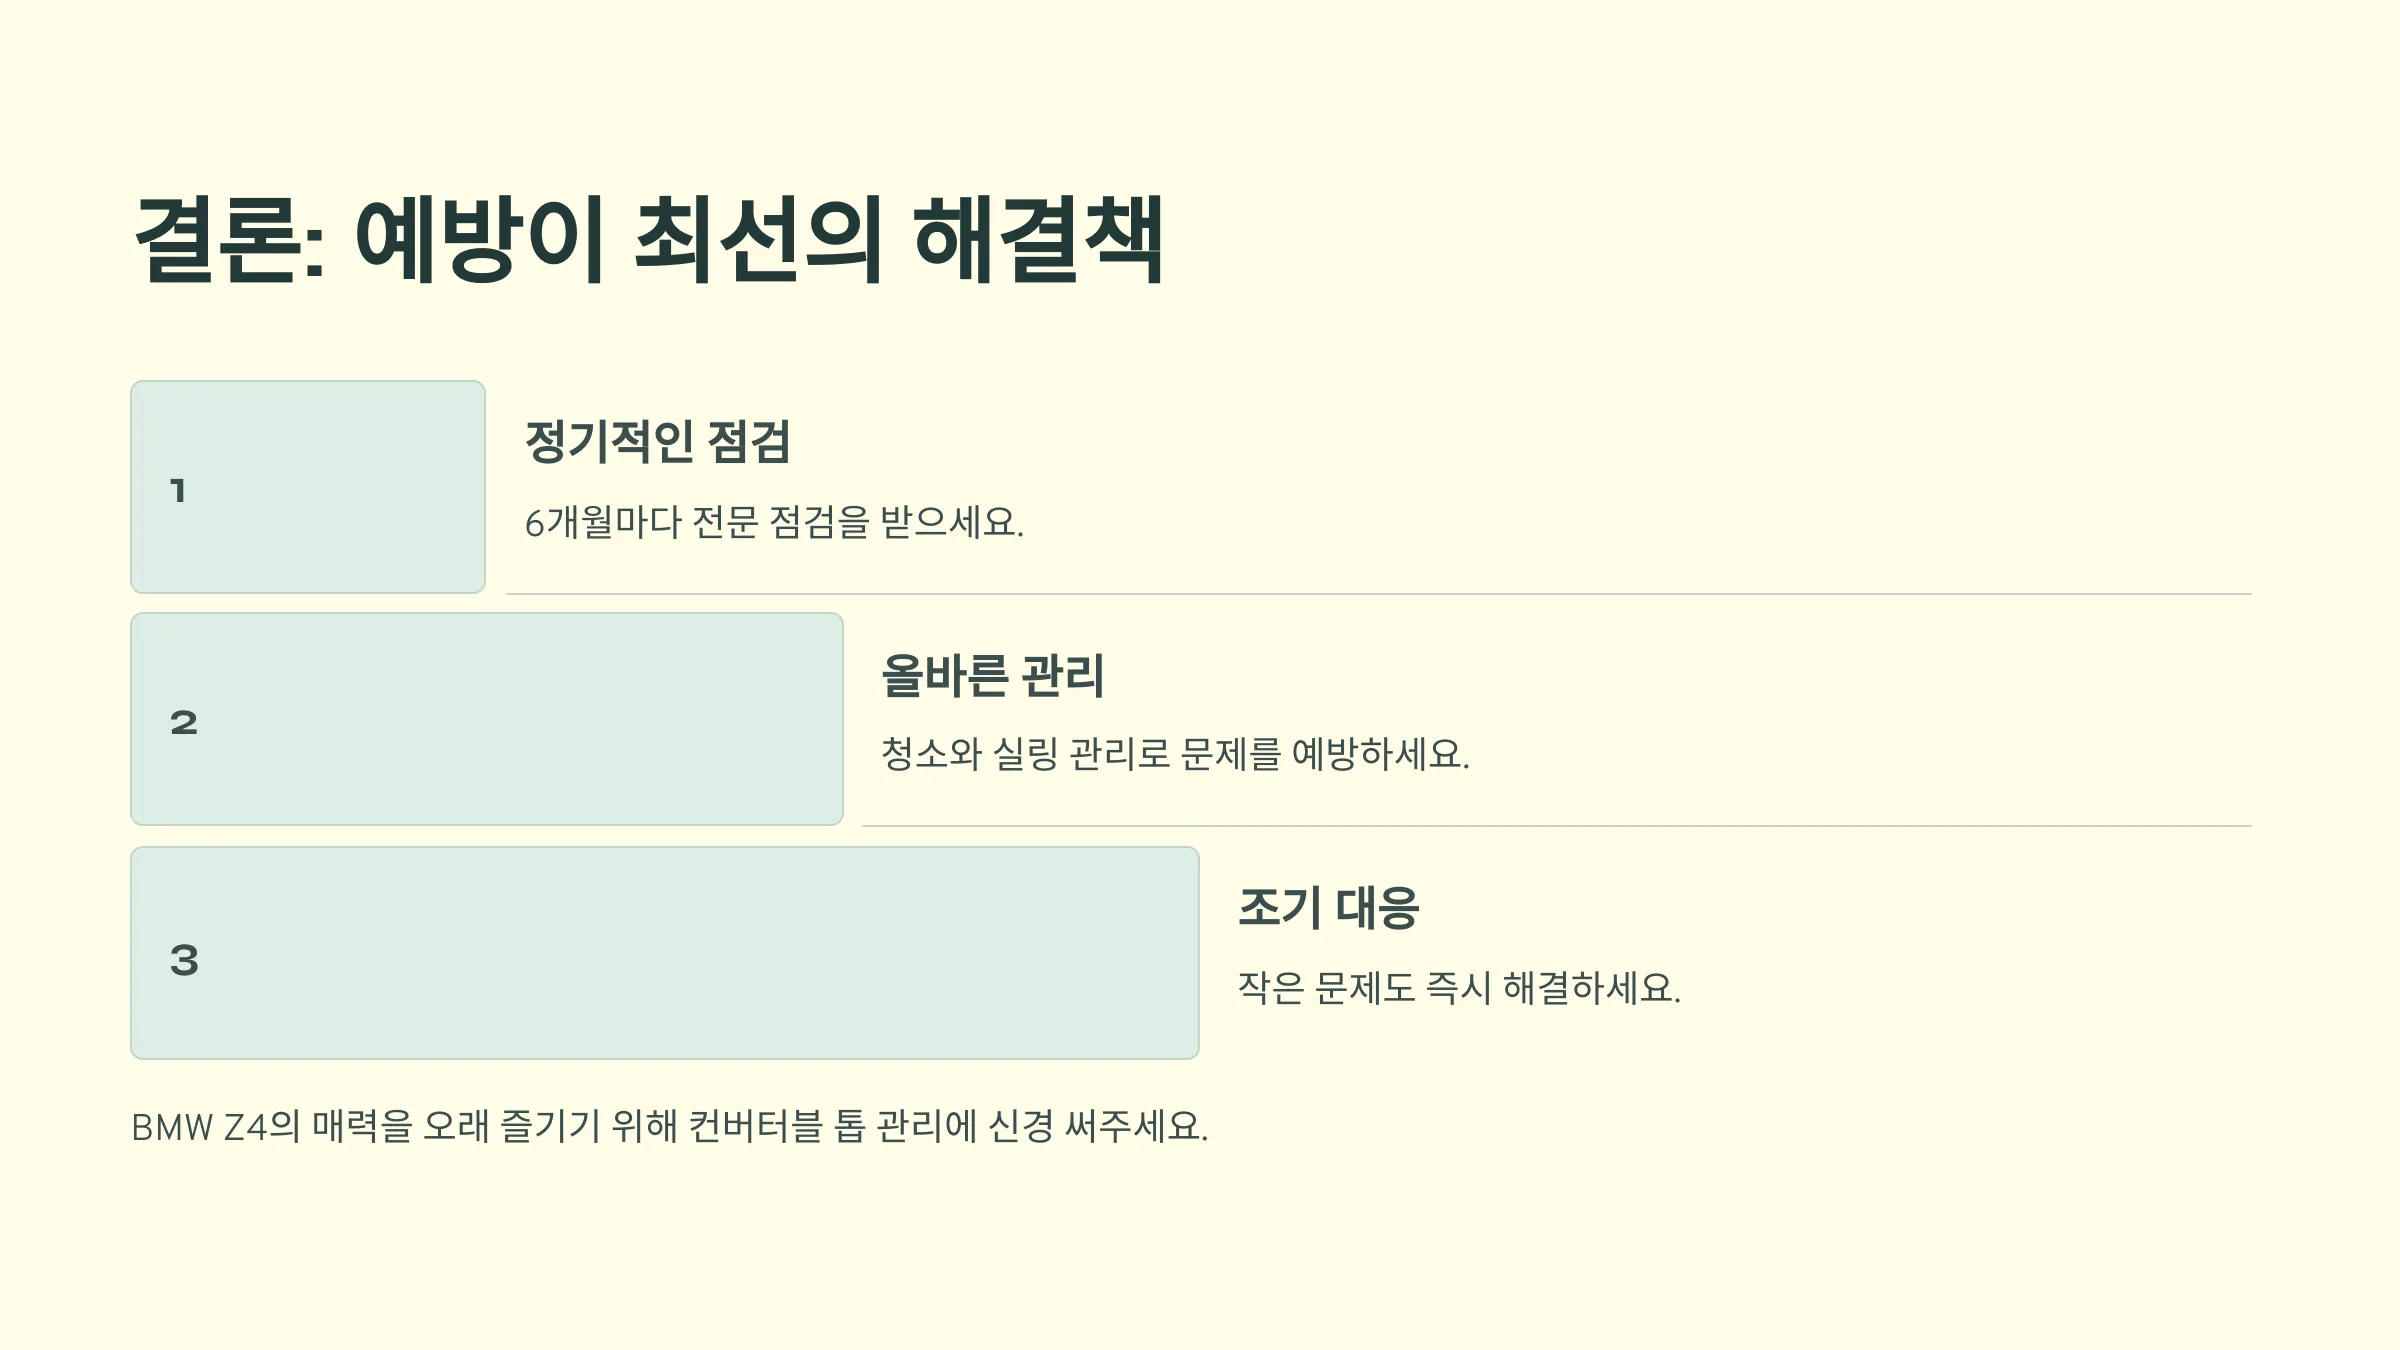The height and width of the screenshot is (1350, 2400).
Task: Click the text 6개월마다 전문 점검을 받으세요
Action: (x=775, y=522)
